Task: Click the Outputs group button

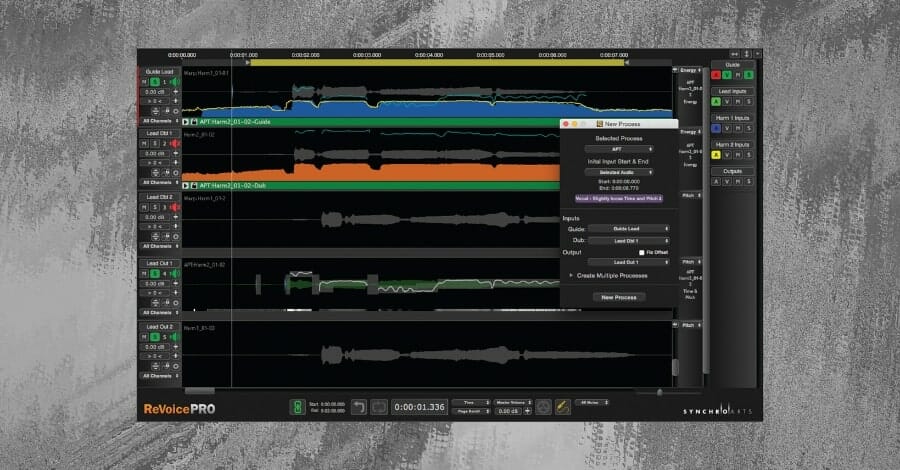Action: click(x=732, y=172)
